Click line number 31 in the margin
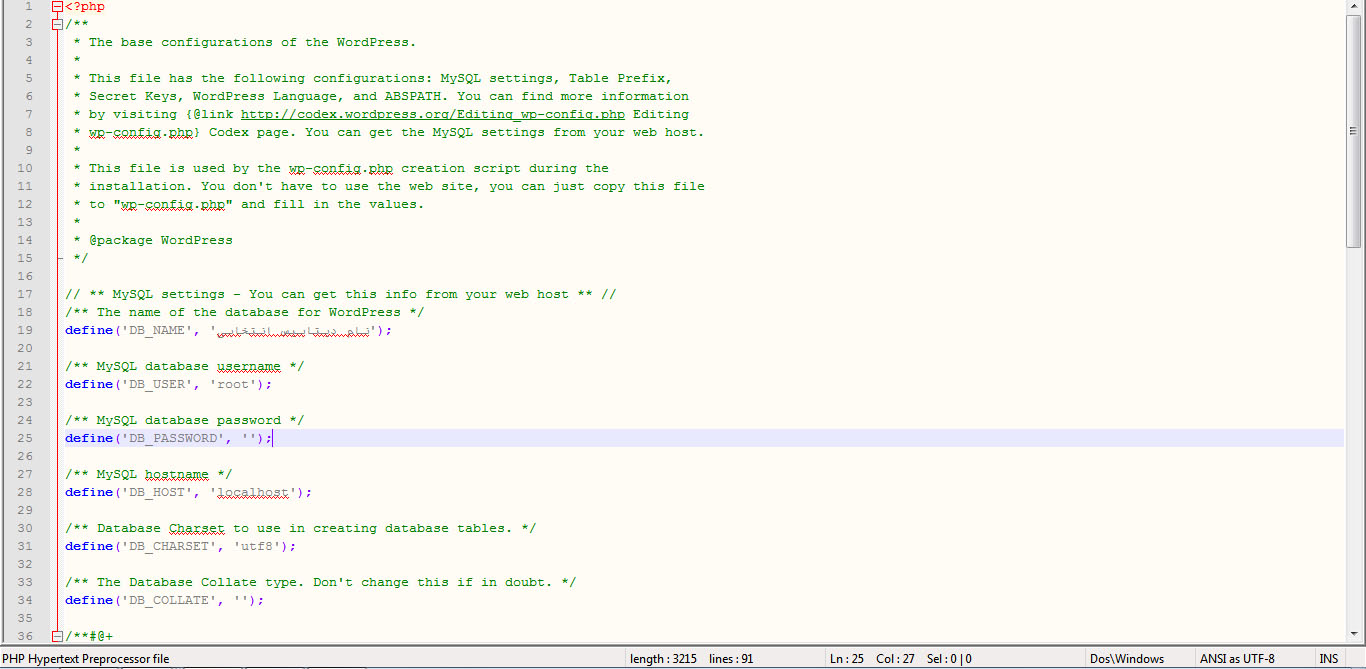Viewport: 1366px width, 669px height. pyautogui.click(x=25, y=546)
